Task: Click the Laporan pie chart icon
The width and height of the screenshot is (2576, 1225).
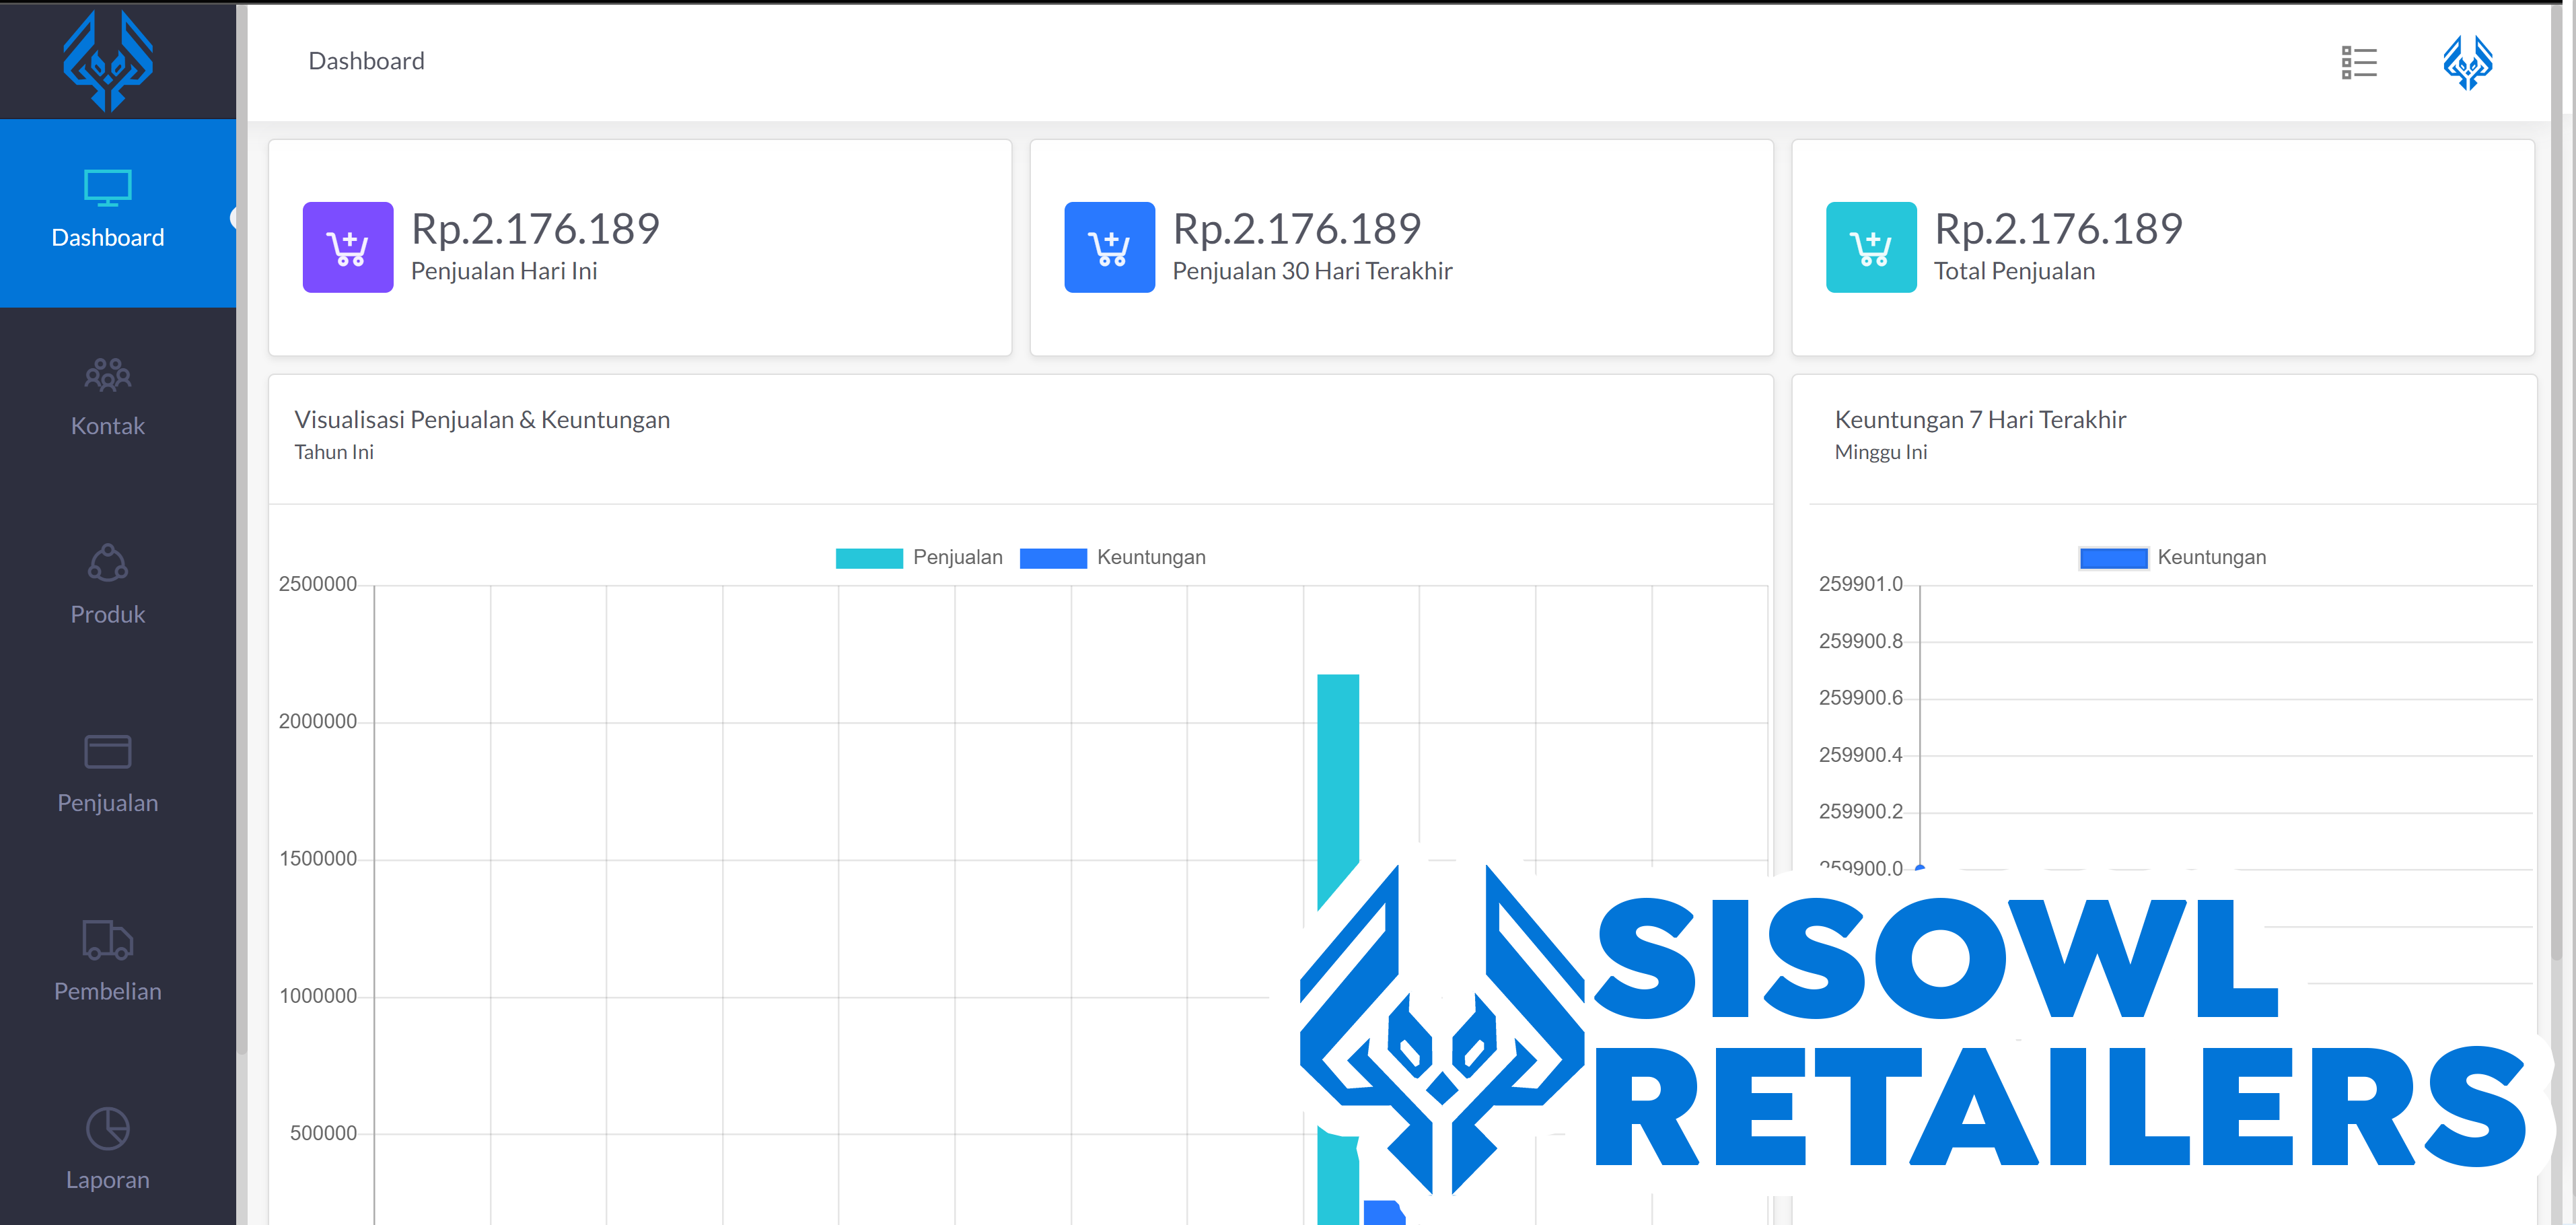Action: 108,1129
